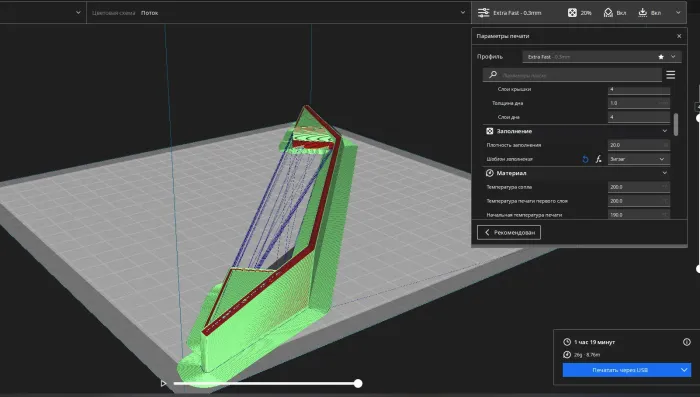Open the Зигзаг infill pattern dropdown
Image resolution: width=700 pixels, height=397 pixels.
click(639, 159)
